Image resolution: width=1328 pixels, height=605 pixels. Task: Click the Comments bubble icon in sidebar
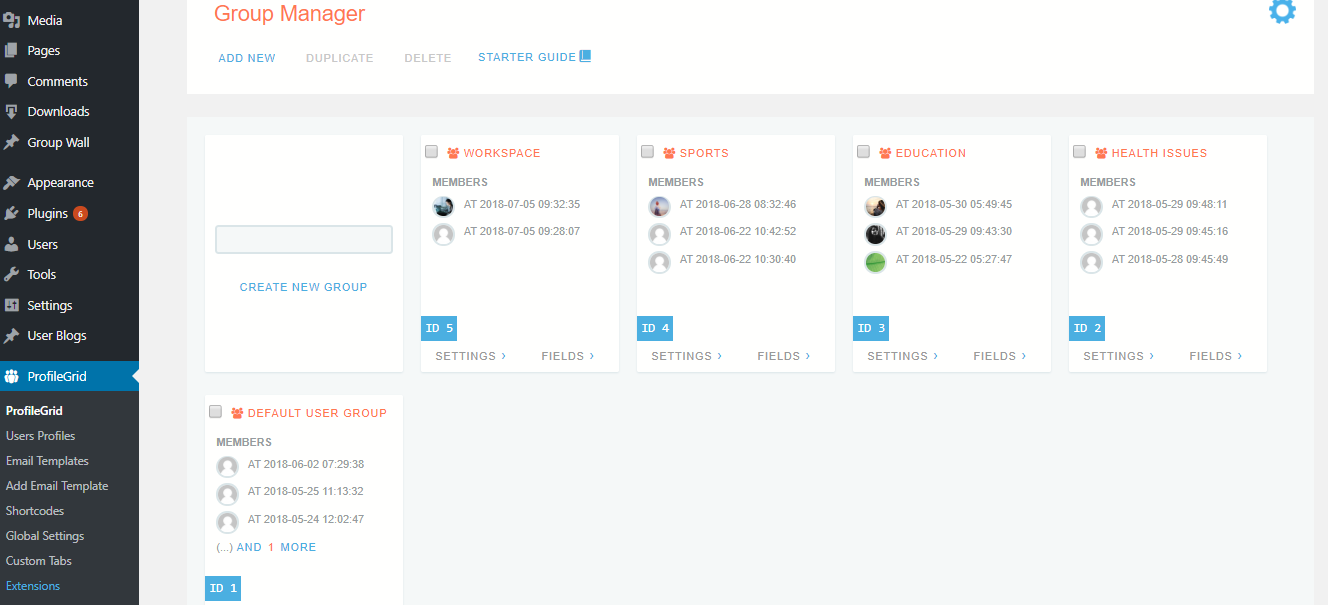tap(12, 81)
